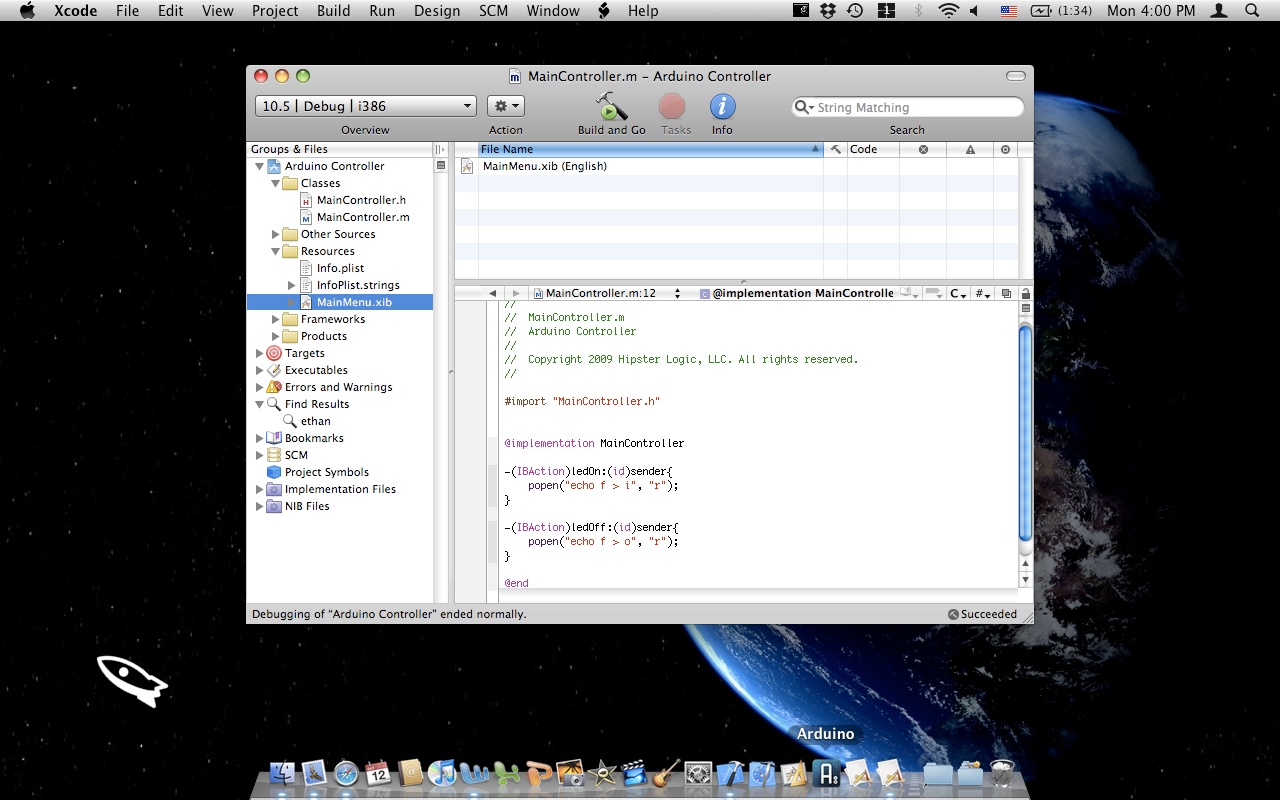Open the Window menu
The height and width of the screenshot is (800, 1280).
553,11
